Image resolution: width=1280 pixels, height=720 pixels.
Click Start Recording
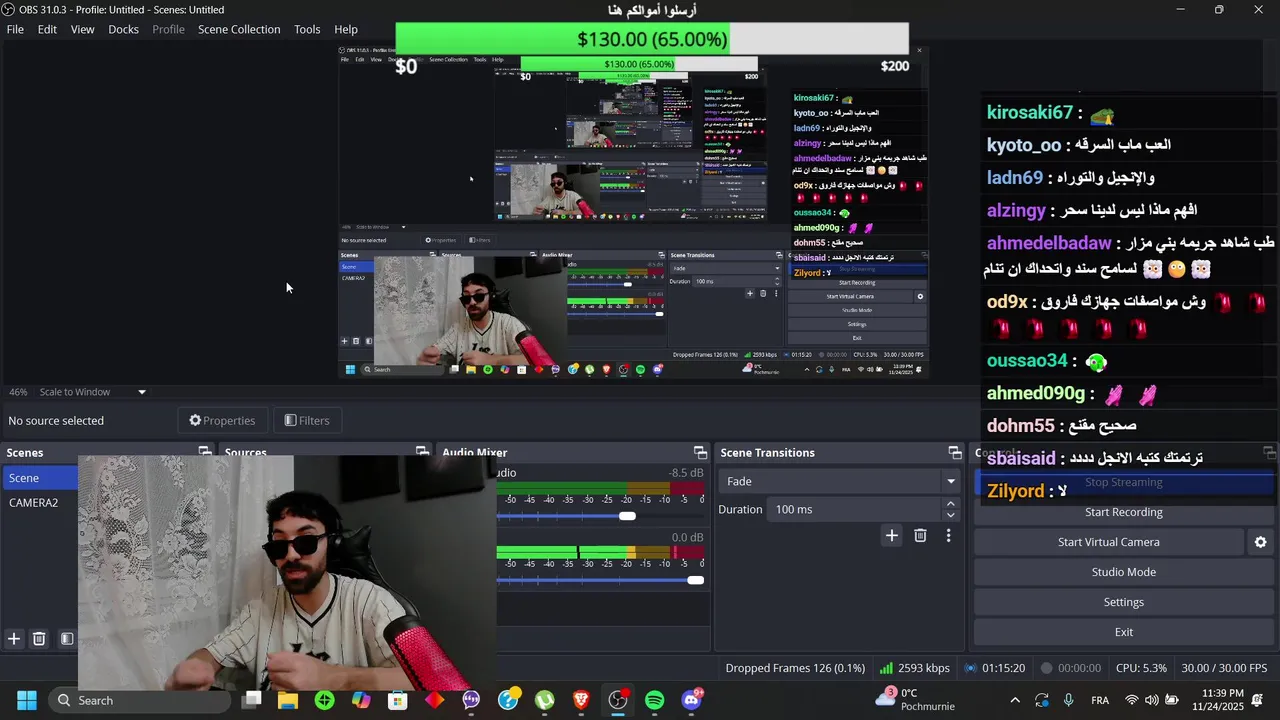tap(1123, 512)
